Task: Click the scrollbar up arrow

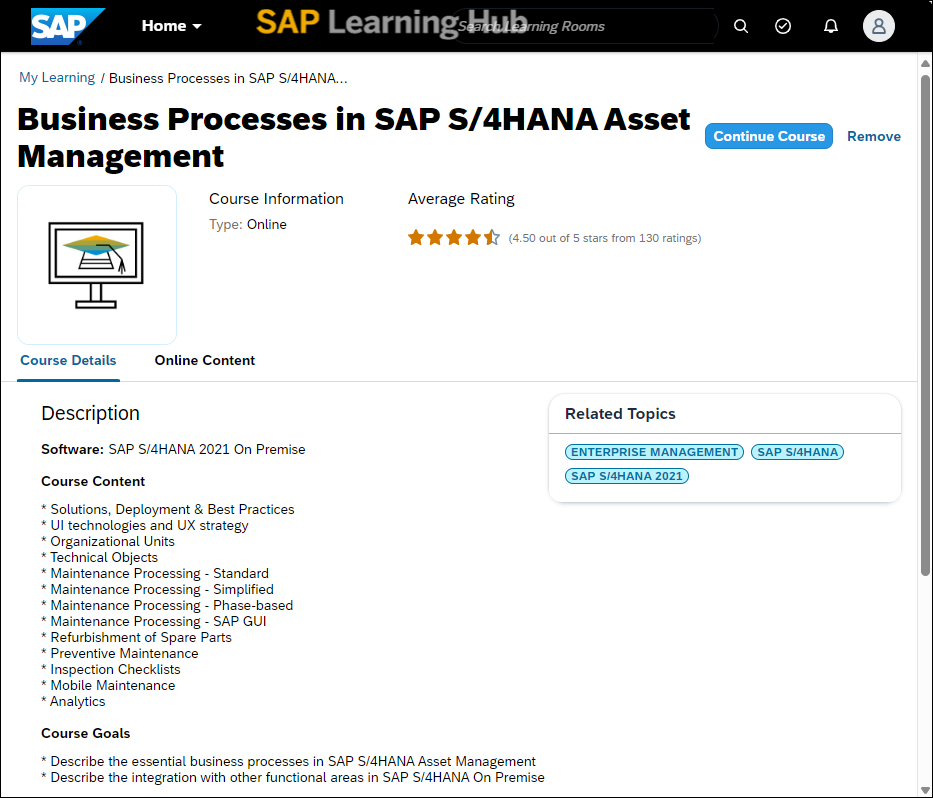Action: [925, 63]
